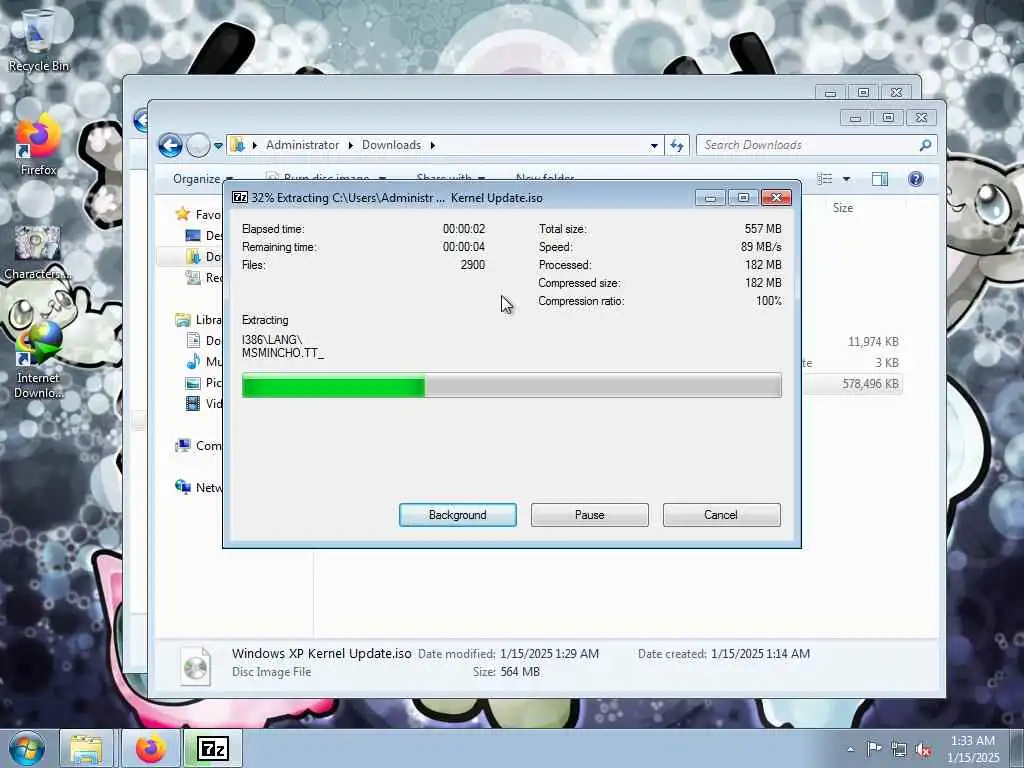
Task: Open Internet Download Manager desktop shortcut
Action: (38, 359)
